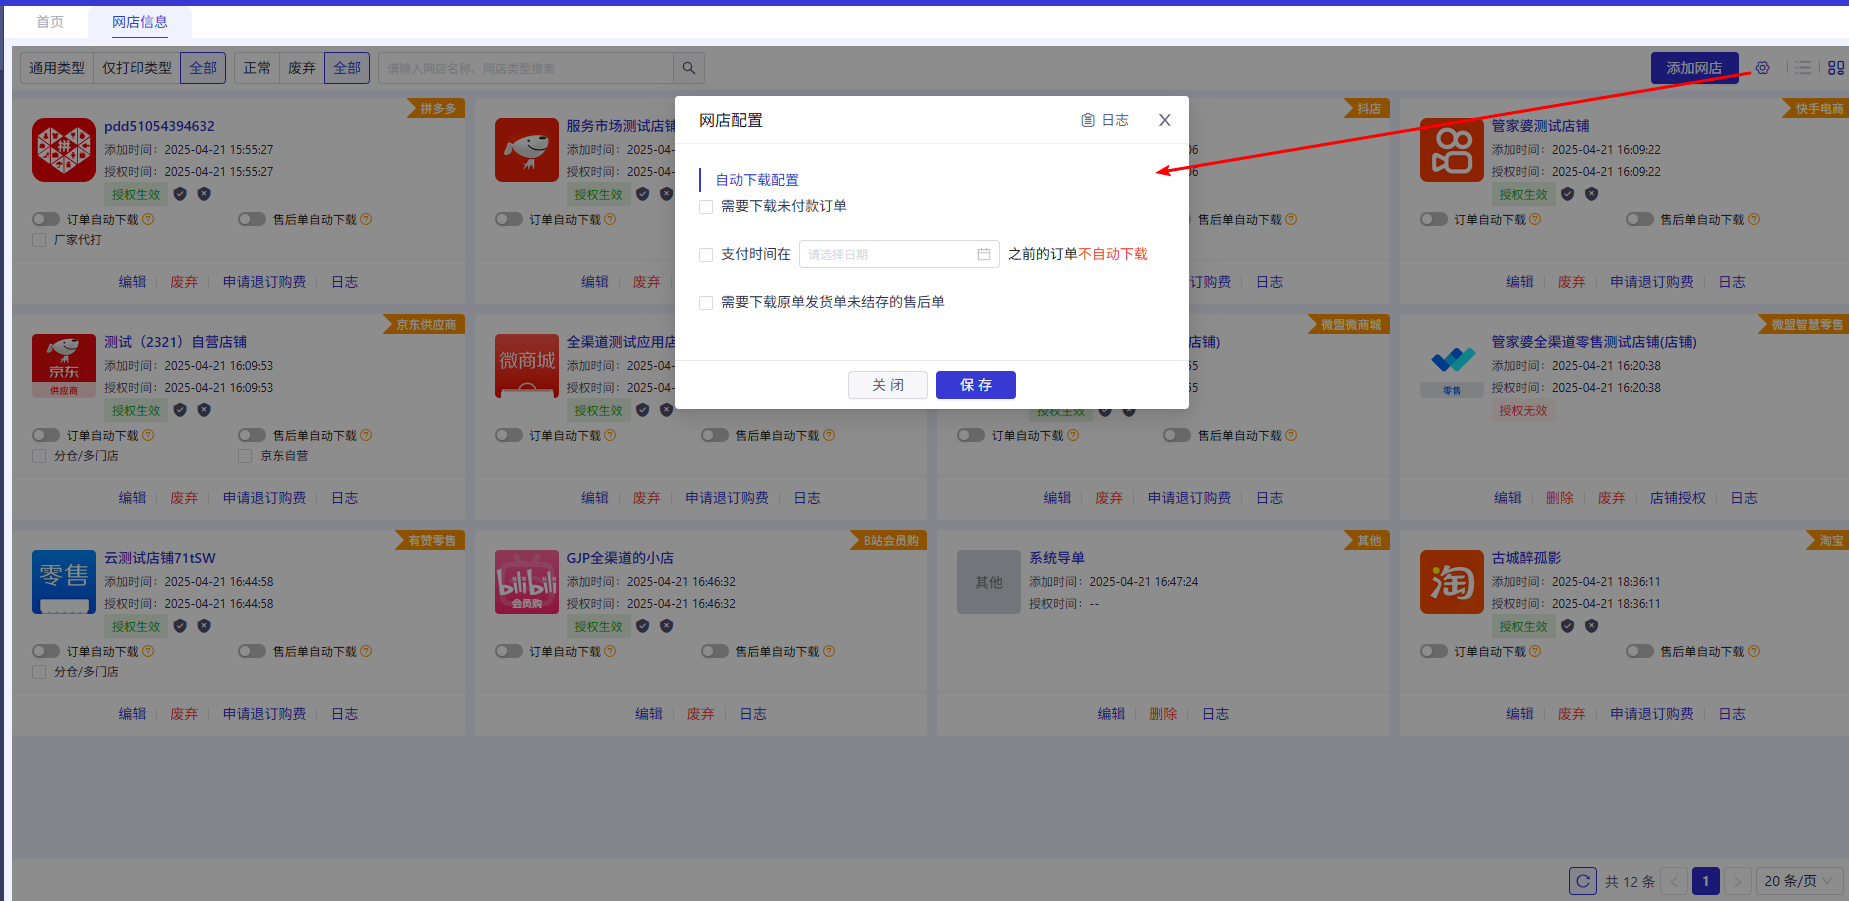Save the 网店配置 dialog with 保存
Image resolution: width=1849 pixels, height=901 pixels.
click(976, 385)
